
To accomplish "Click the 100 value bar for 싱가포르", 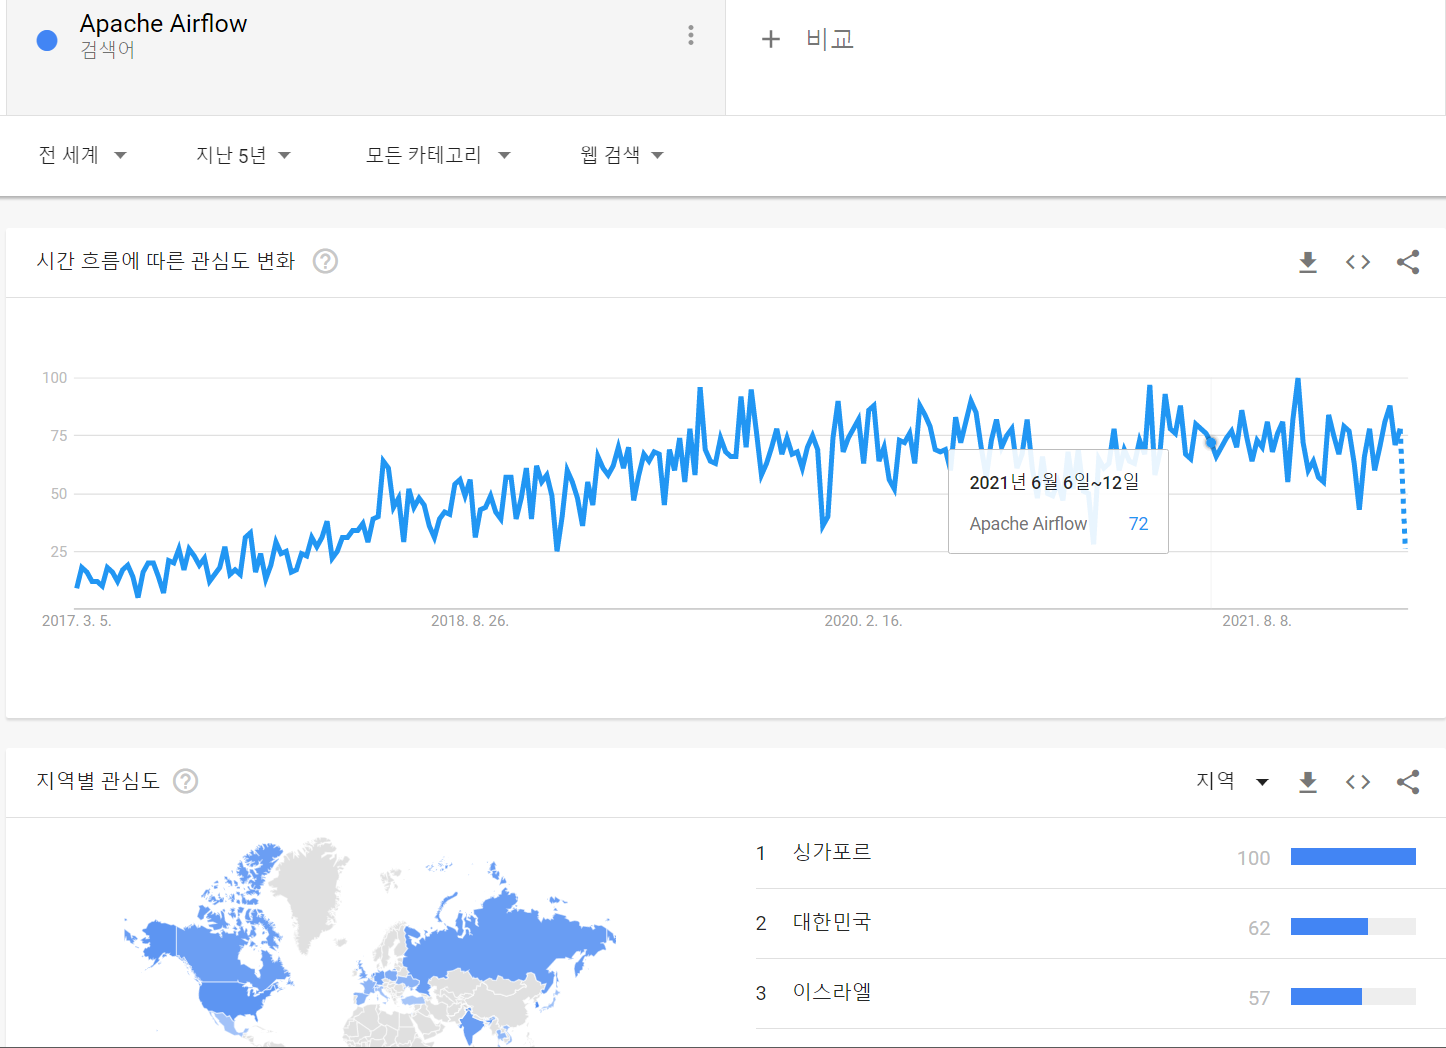I will pos(1353,856).
